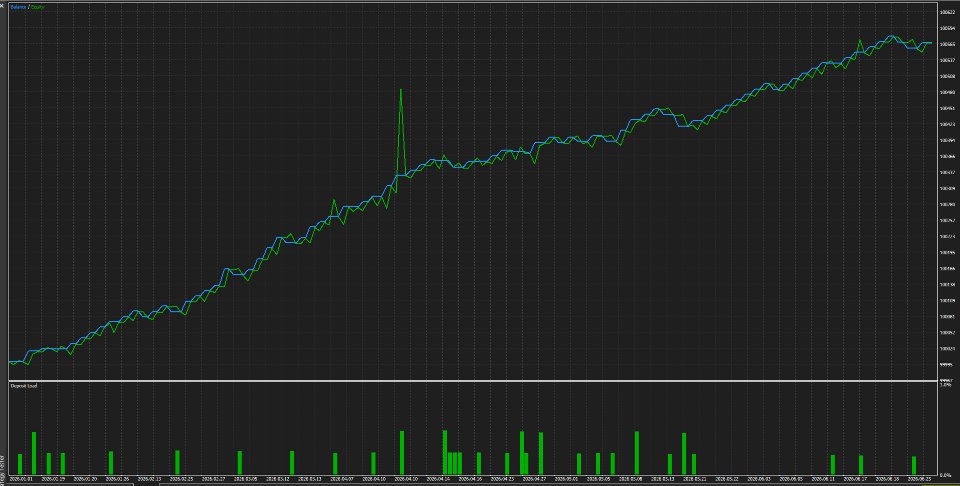Click the top value on the balance axis
Image resolution: width=960 pixels, height=486 pixels.
point(947,12)
